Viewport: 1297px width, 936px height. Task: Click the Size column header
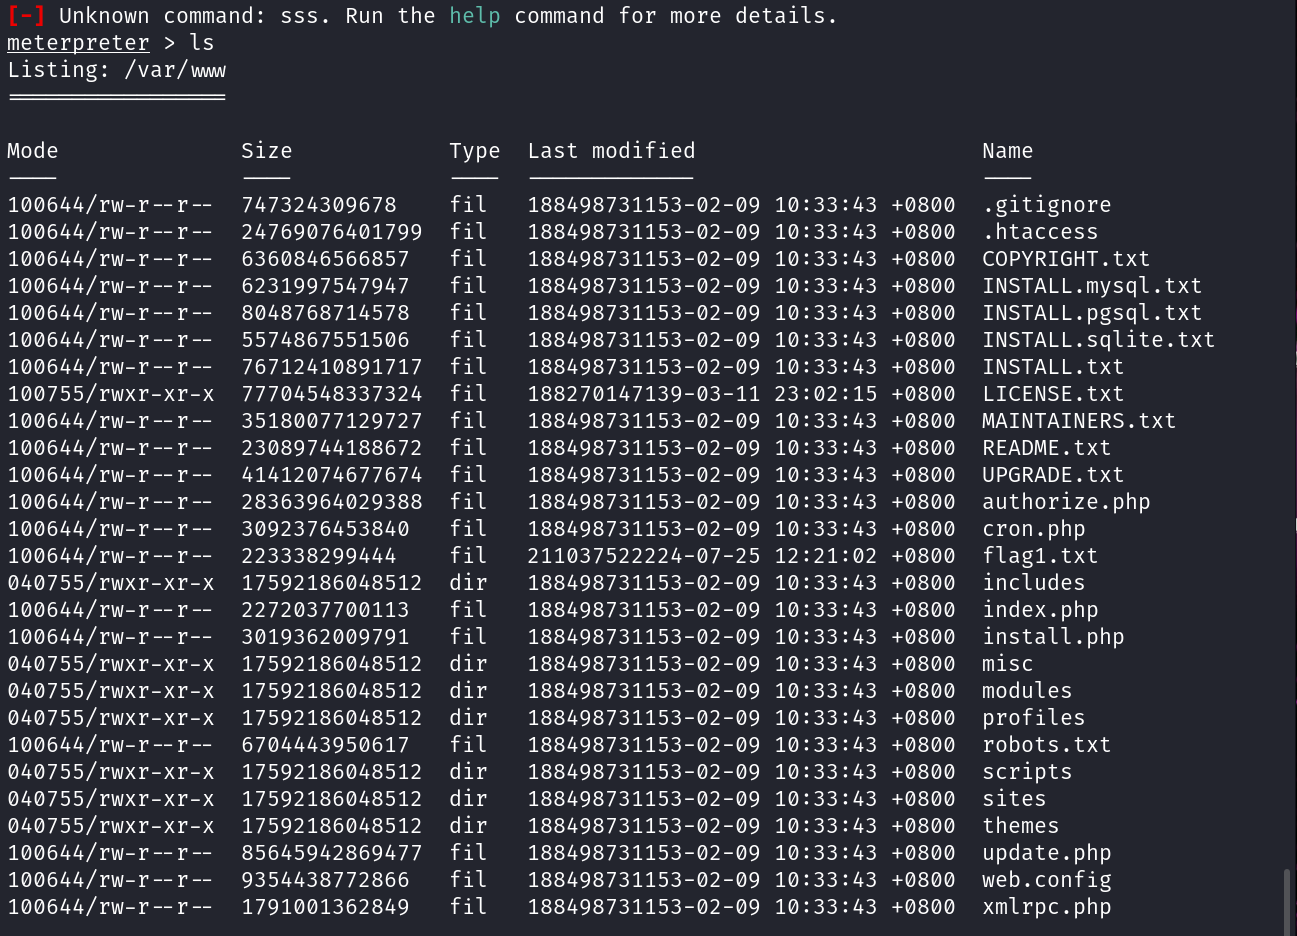click(x=266, y=151)
